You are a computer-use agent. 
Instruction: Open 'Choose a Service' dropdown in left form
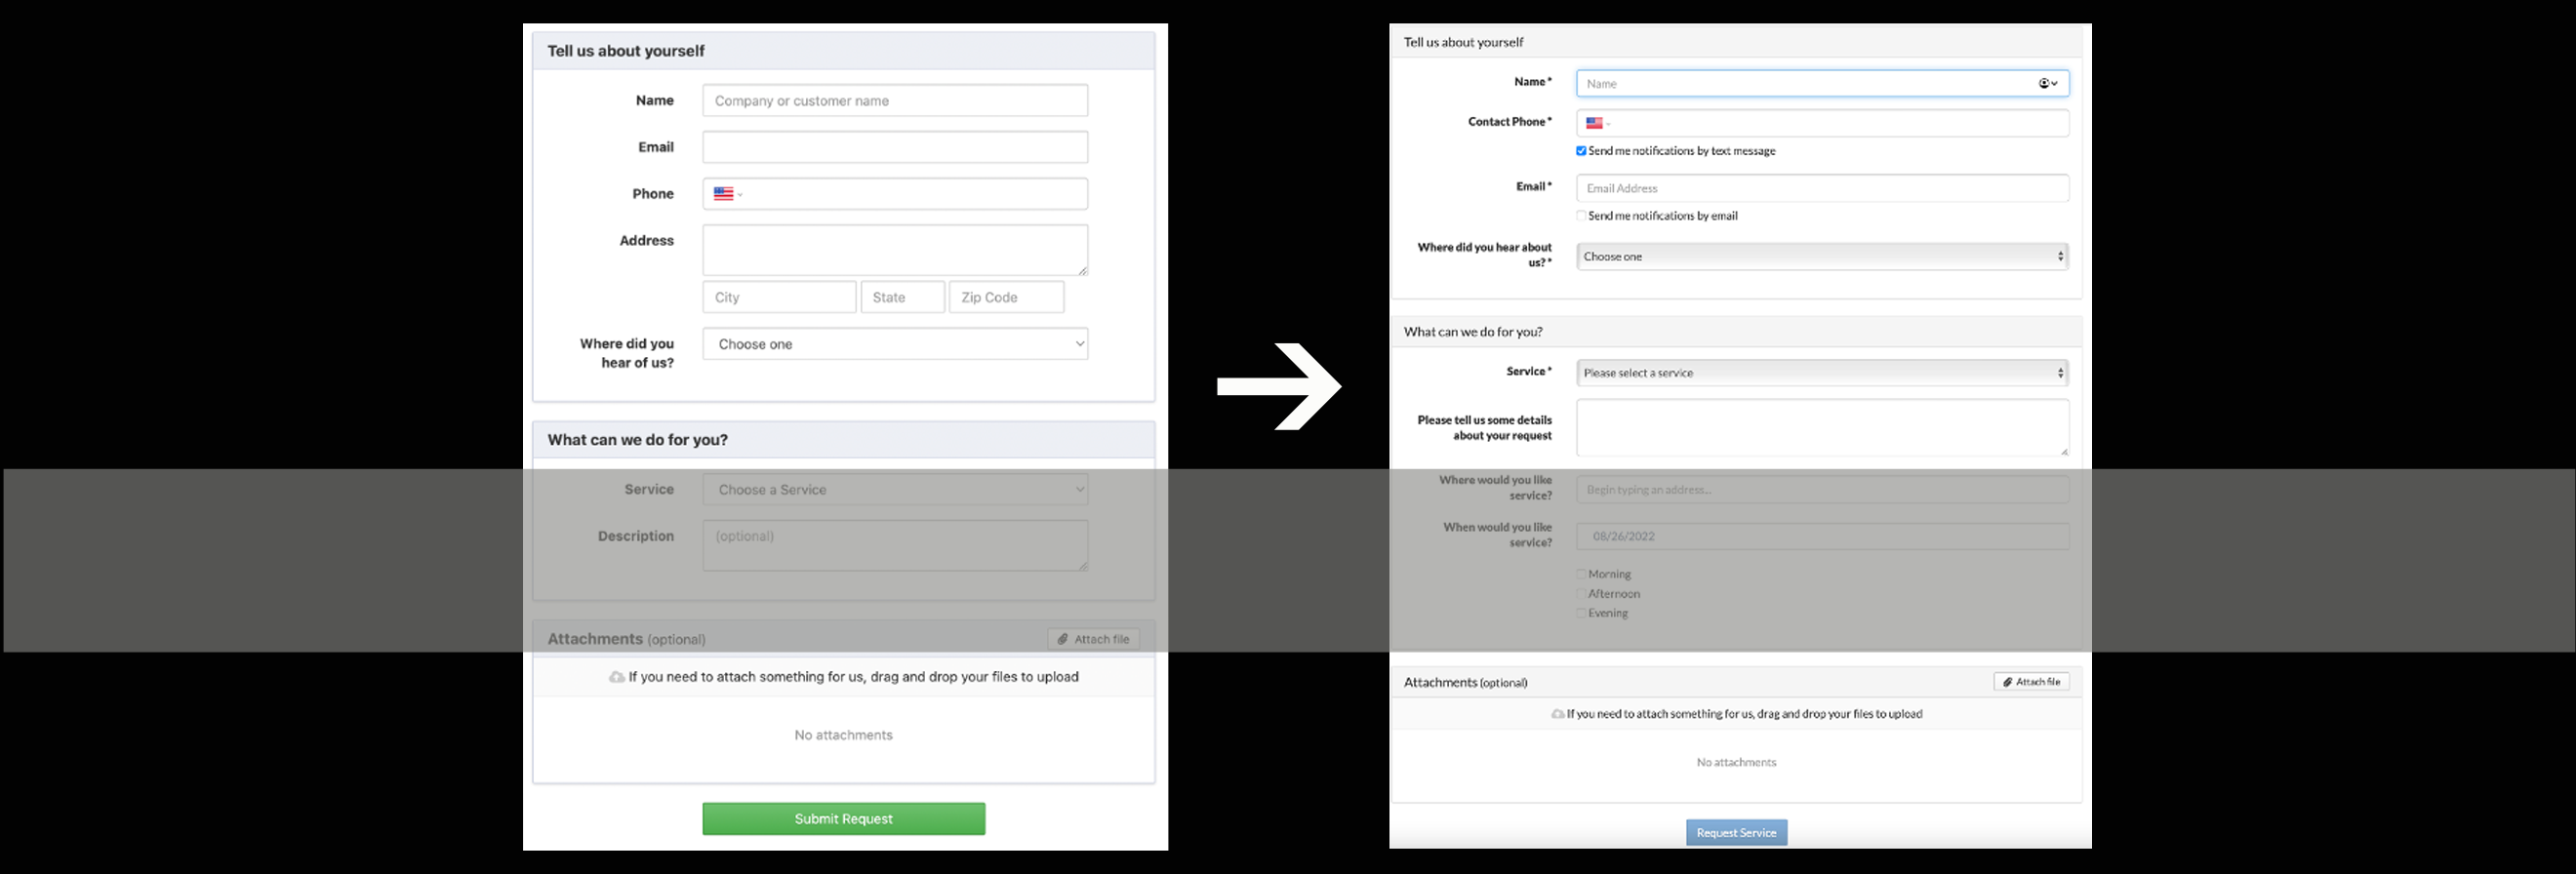894,490
